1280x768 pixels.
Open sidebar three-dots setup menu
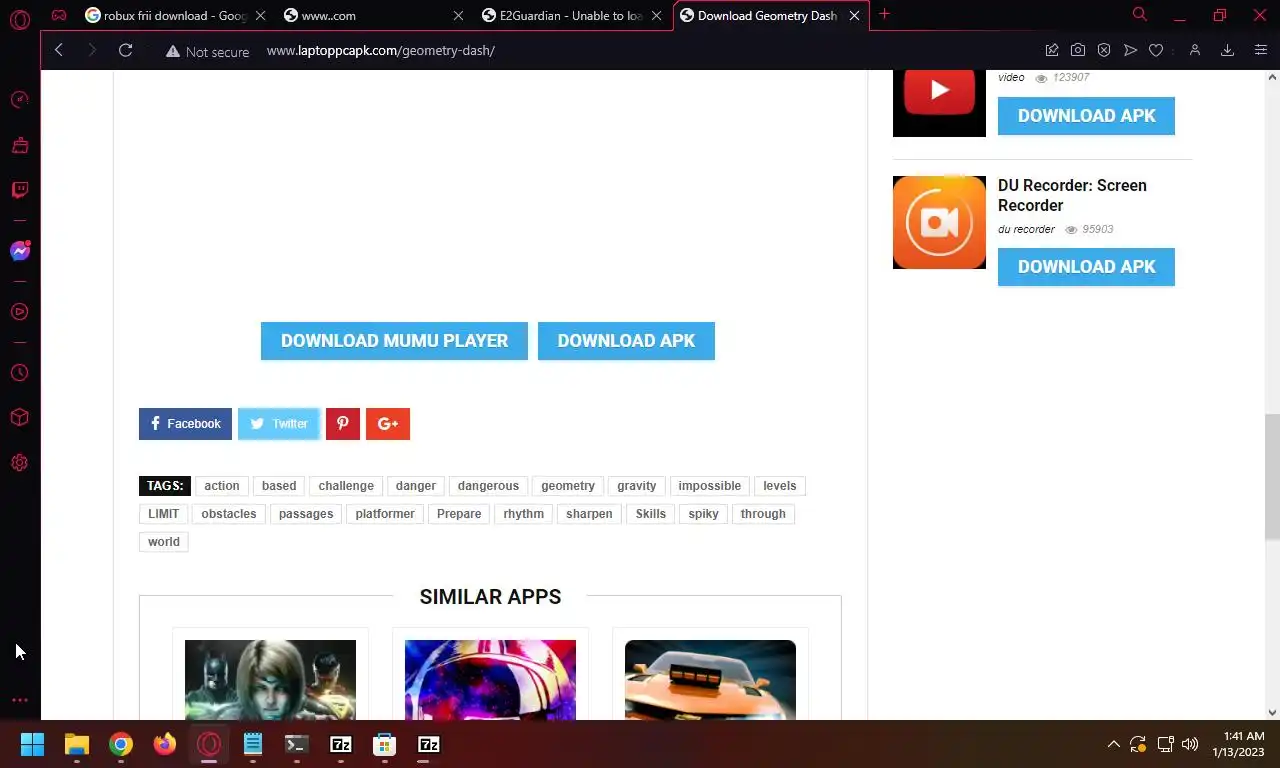(19, 700)
